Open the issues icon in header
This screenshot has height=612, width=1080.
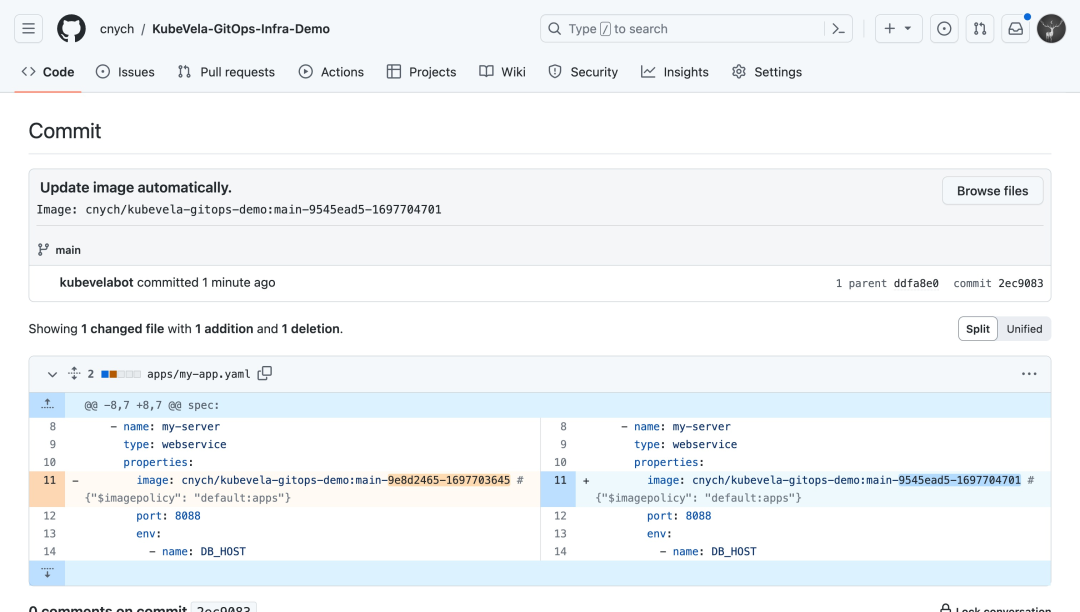(x=944, y=29)
